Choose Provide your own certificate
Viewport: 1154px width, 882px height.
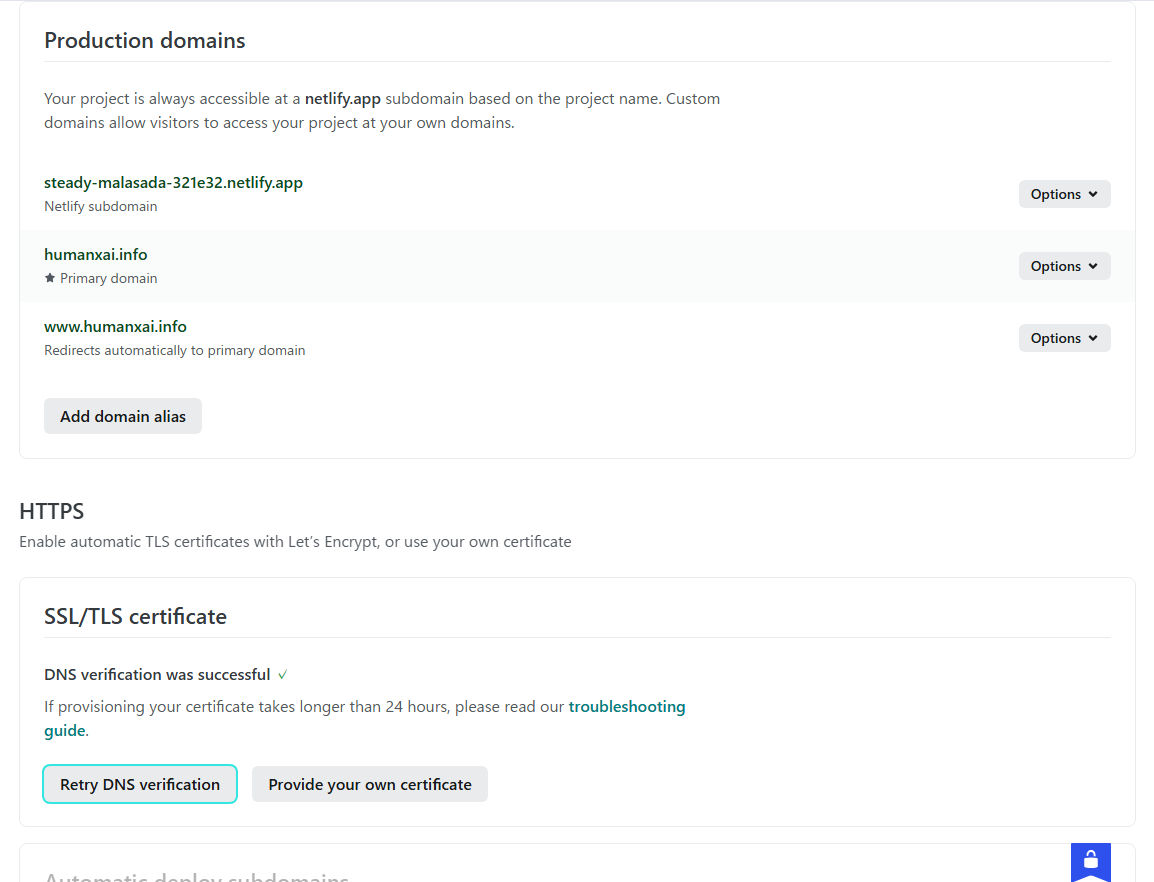[x=369, y=784]
